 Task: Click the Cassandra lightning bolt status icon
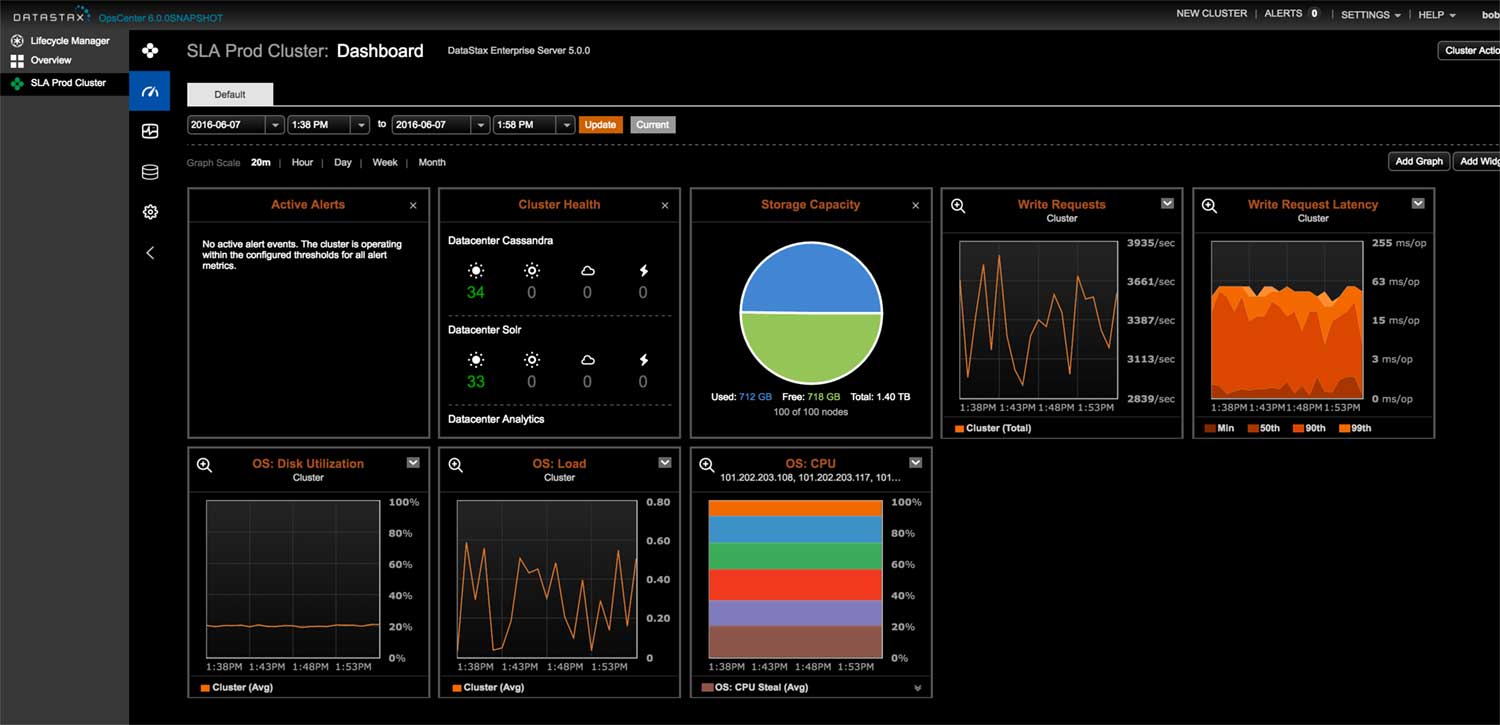point(643,270)
